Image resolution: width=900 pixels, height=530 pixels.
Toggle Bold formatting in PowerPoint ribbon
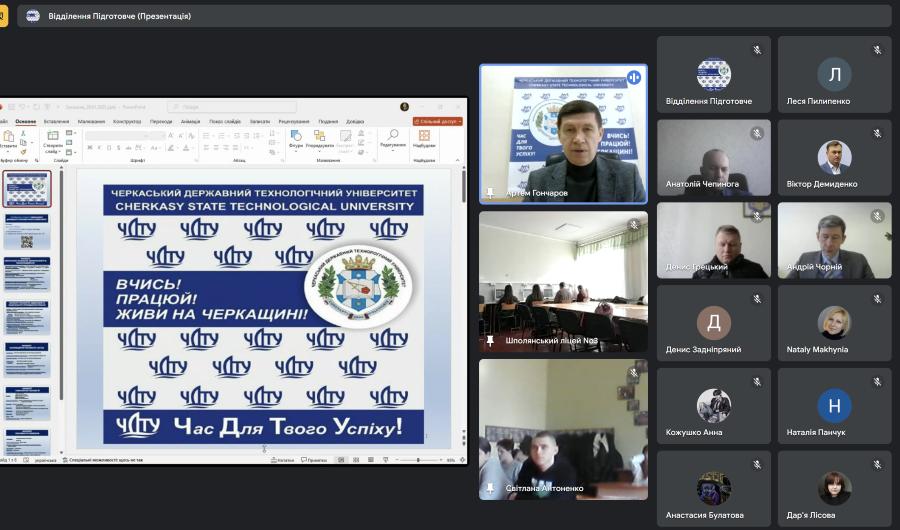point(90,148)
